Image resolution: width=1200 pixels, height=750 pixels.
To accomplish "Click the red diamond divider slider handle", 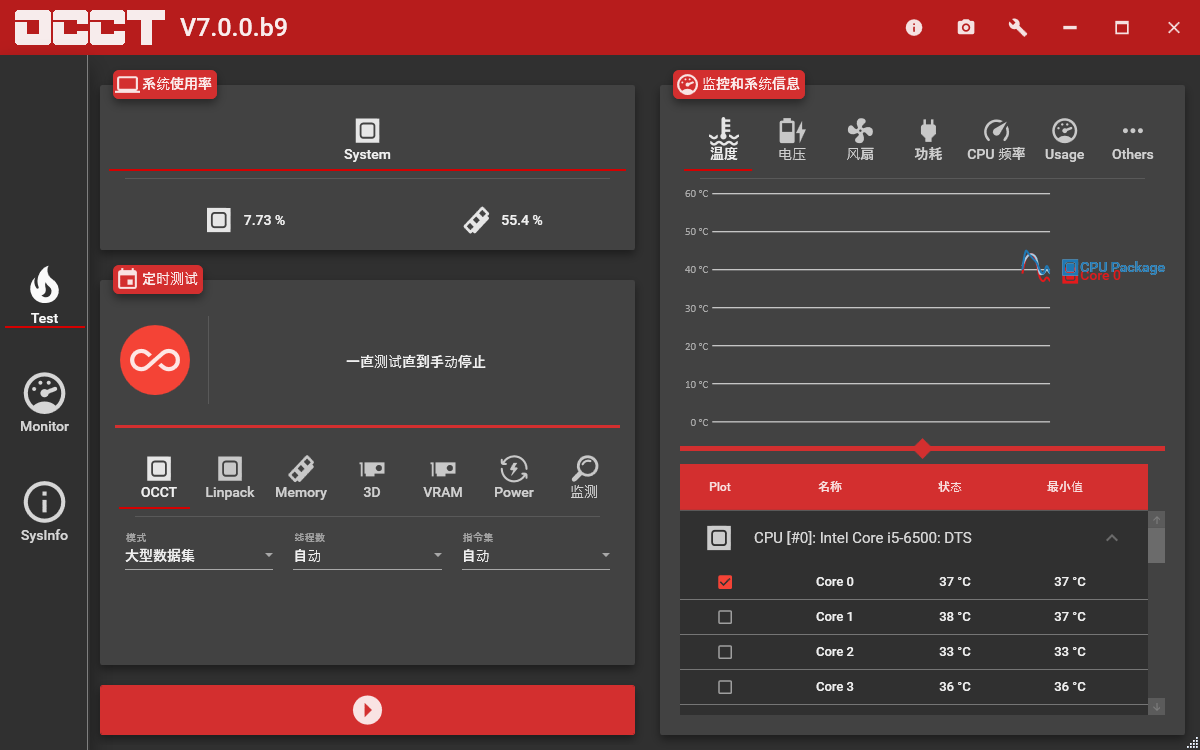I will click(922, 448).
